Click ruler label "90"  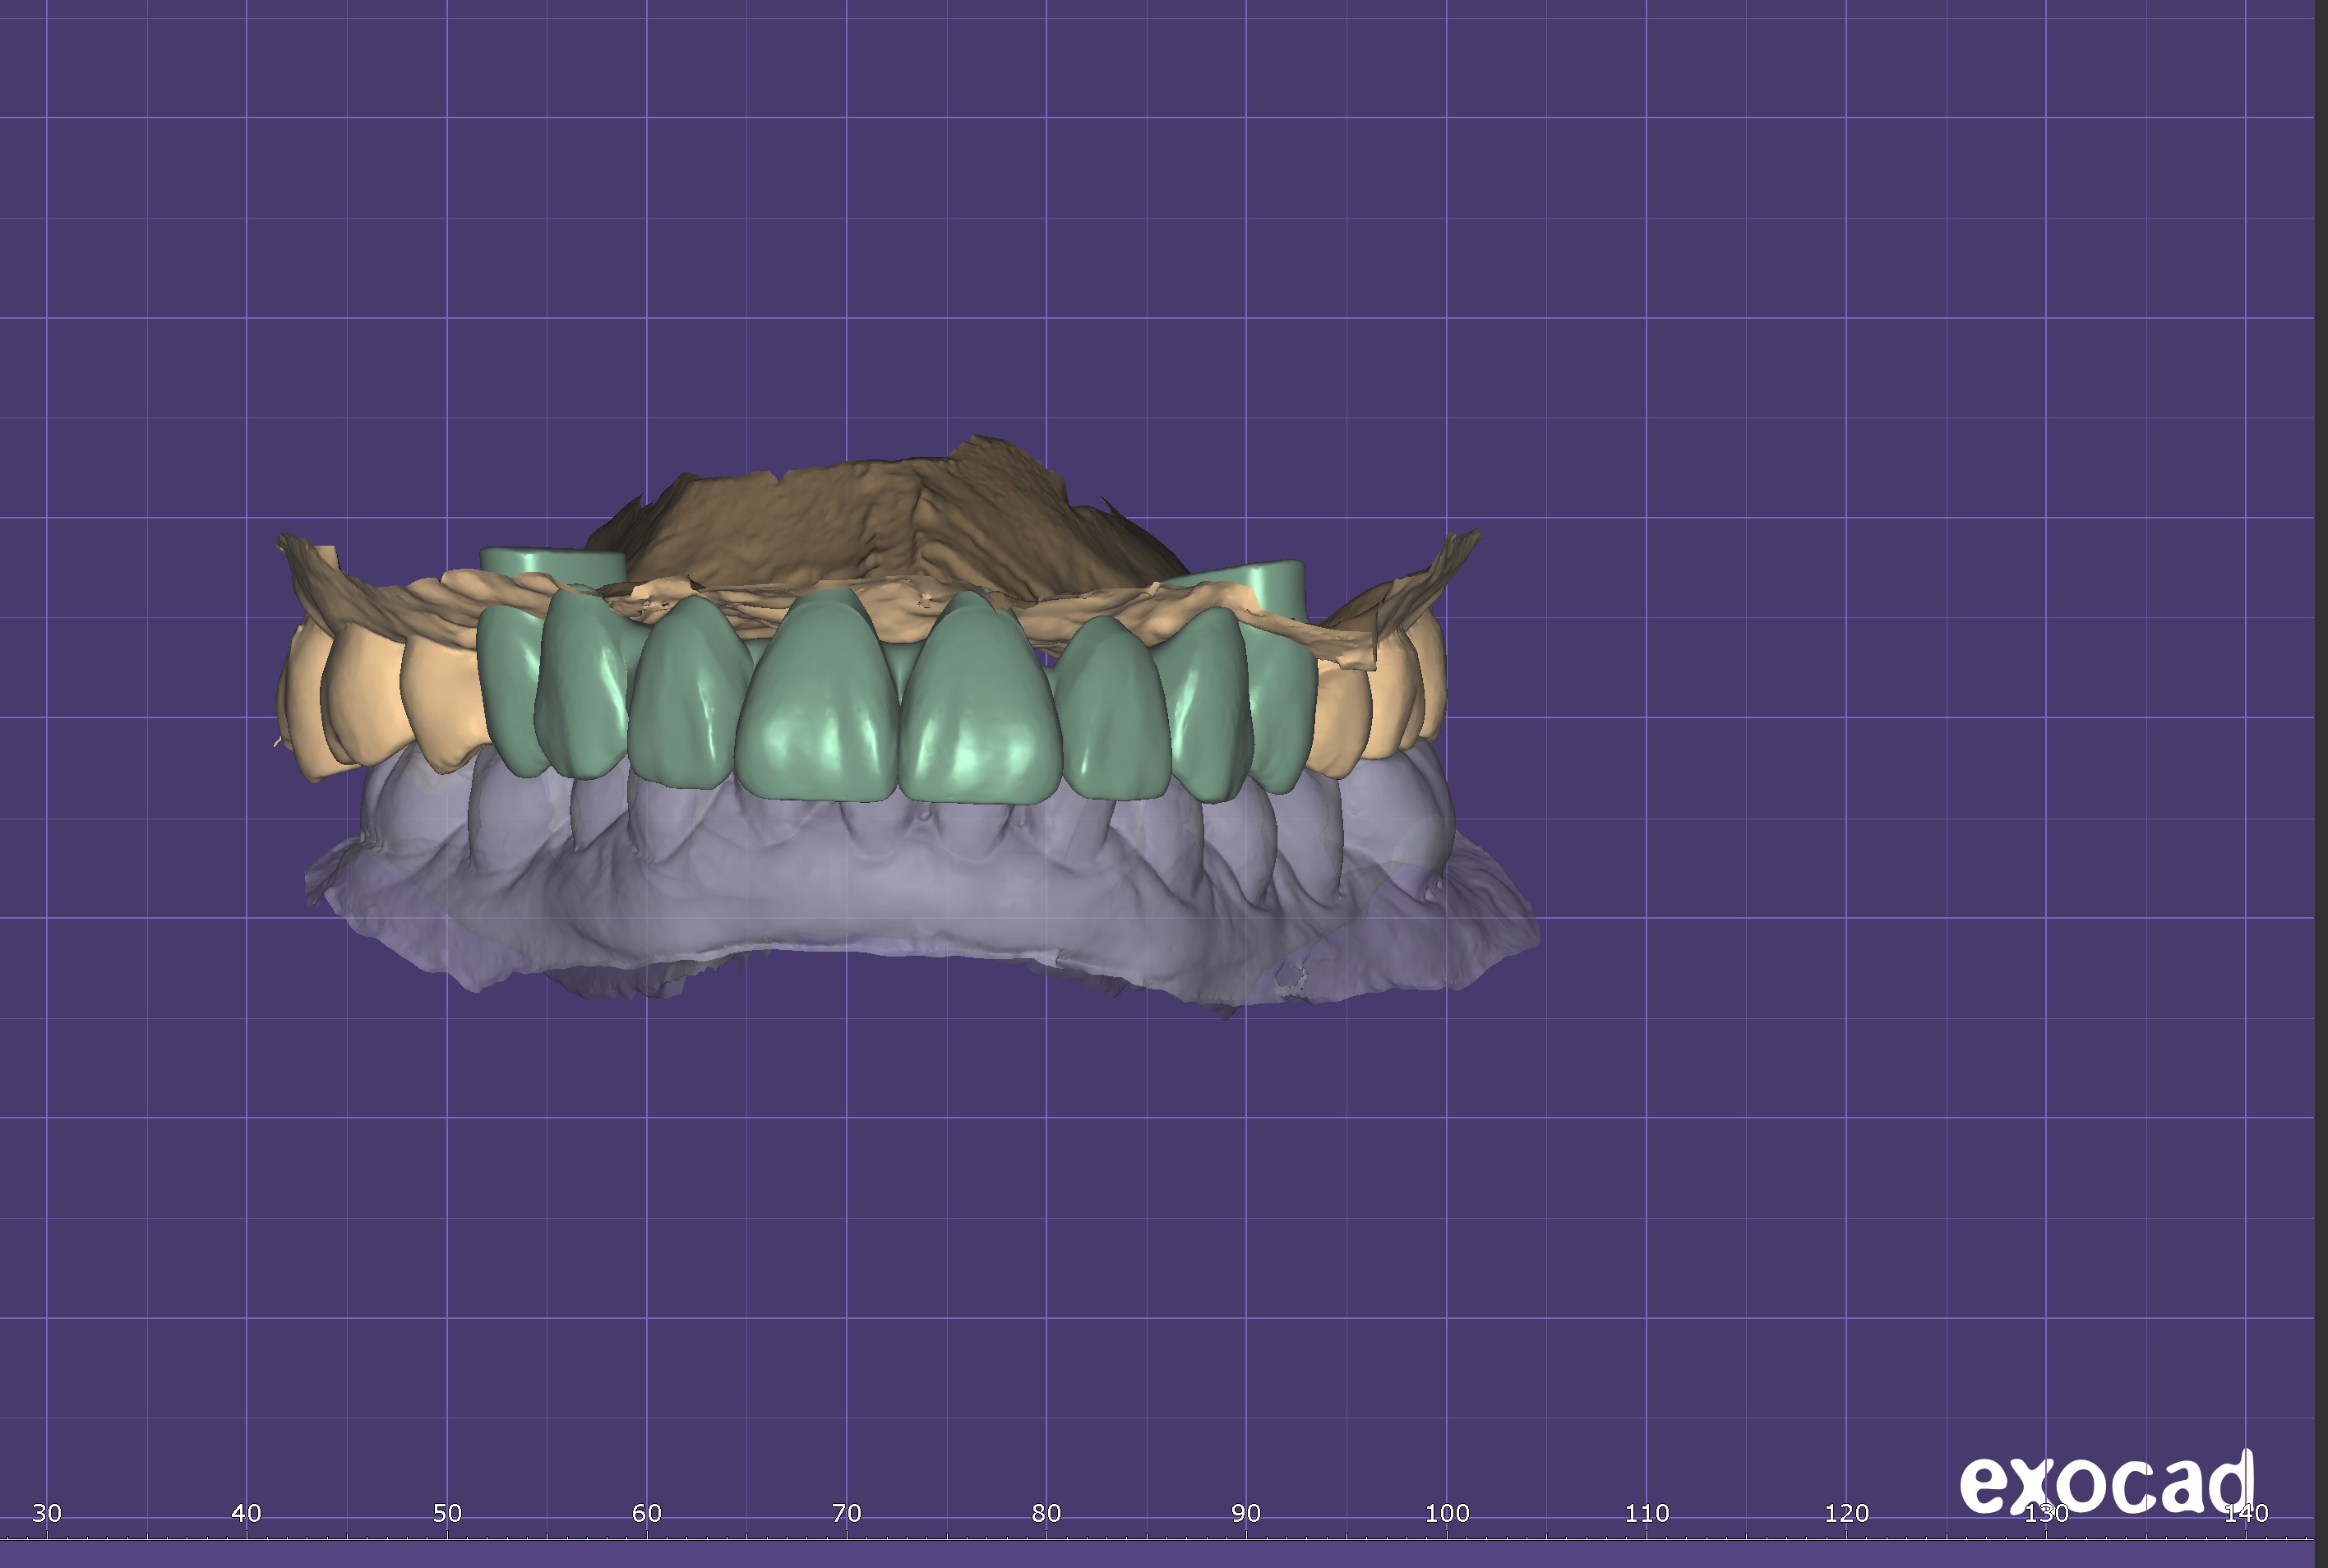(1246, 1513)
